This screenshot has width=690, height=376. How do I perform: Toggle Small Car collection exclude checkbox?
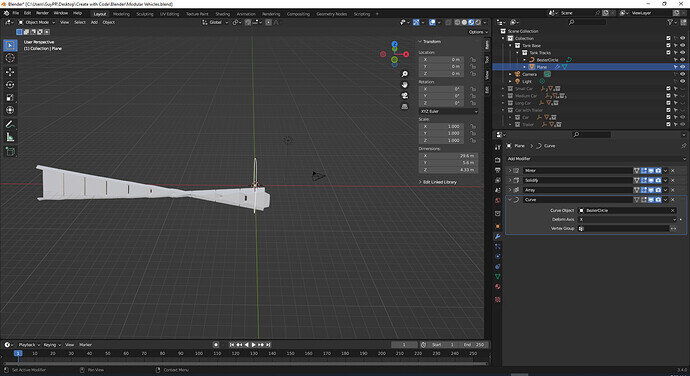[668, 88]
